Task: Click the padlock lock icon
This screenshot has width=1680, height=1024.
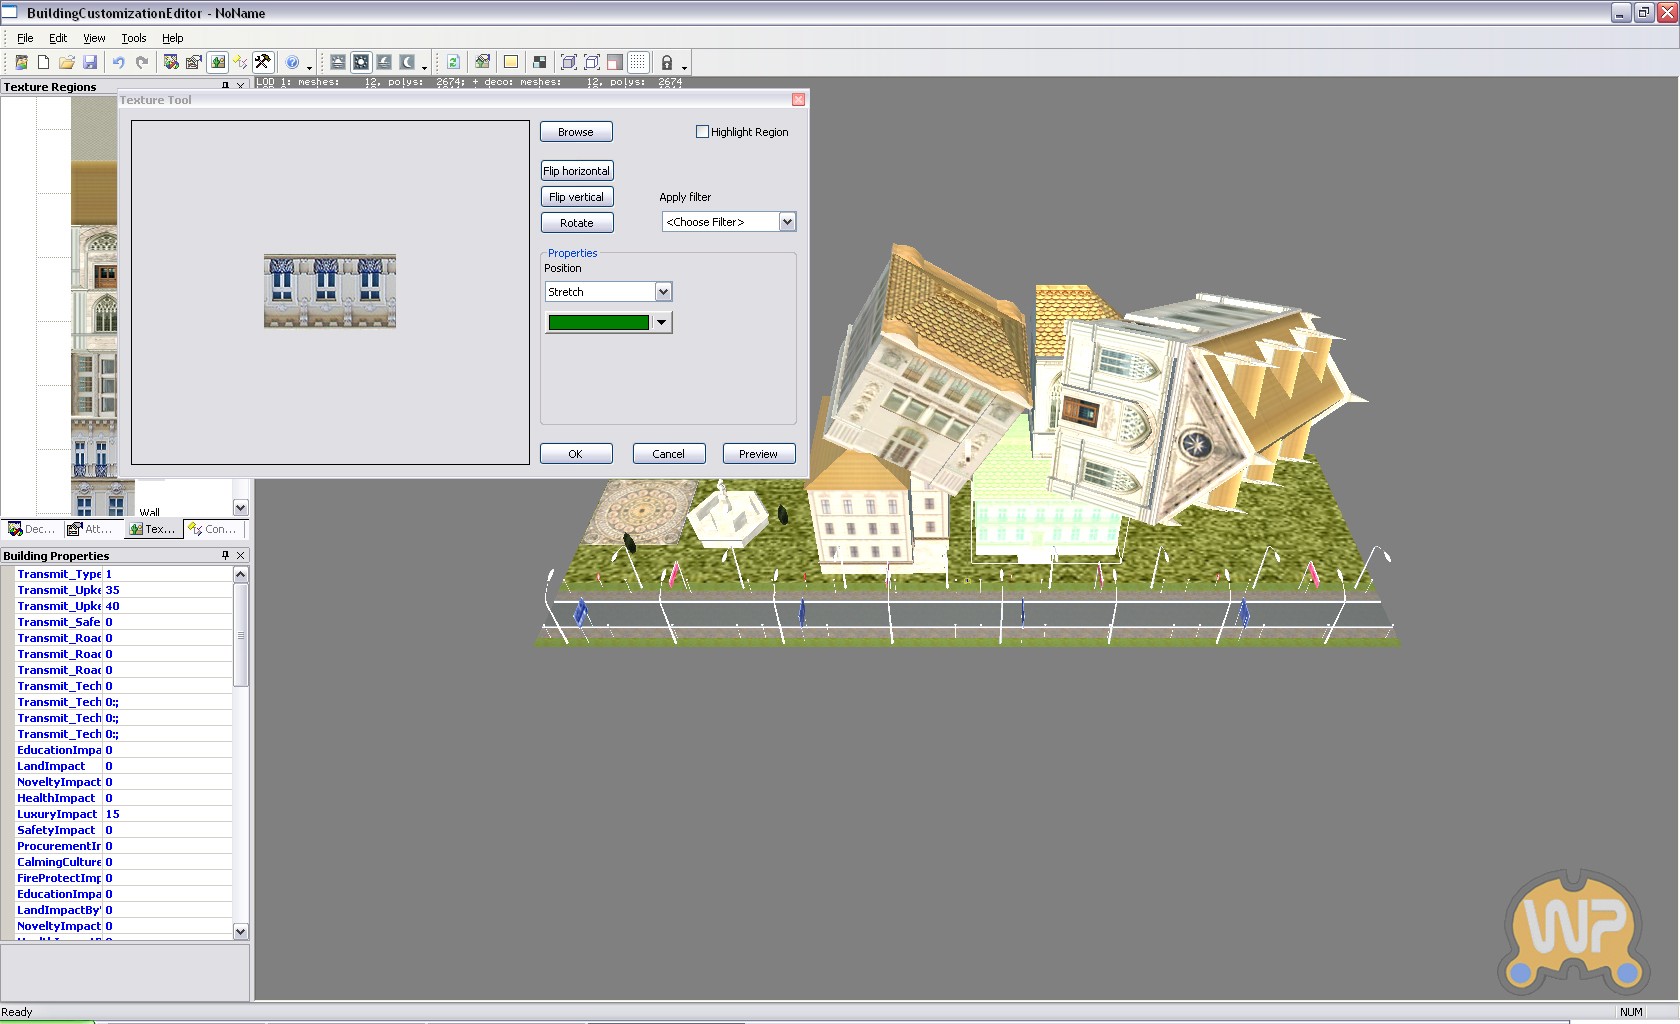Action: click(x=667, y=62)
